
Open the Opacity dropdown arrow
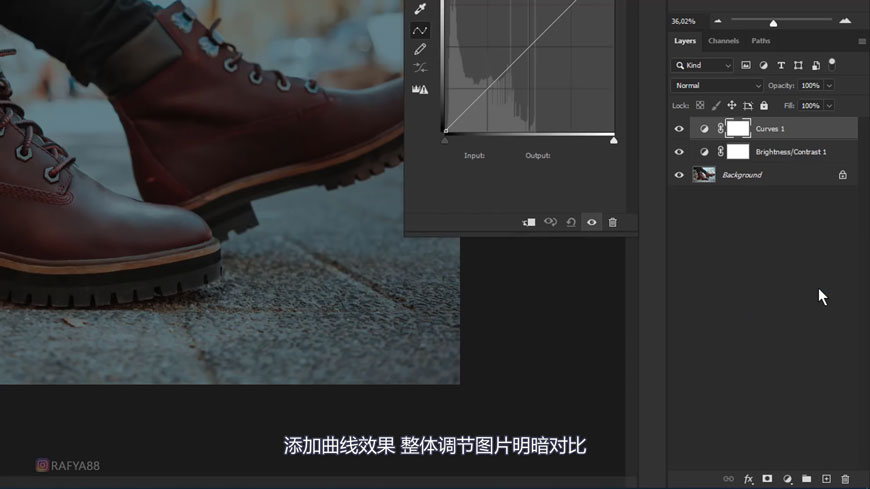point(829,85)
